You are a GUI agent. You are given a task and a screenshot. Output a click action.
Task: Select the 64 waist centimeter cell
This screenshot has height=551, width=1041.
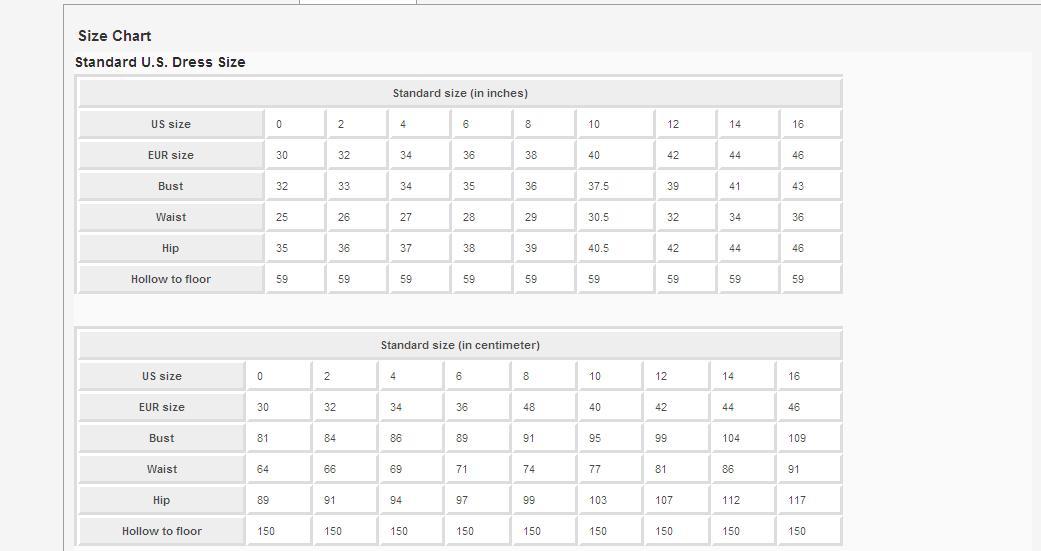point(263,469)
